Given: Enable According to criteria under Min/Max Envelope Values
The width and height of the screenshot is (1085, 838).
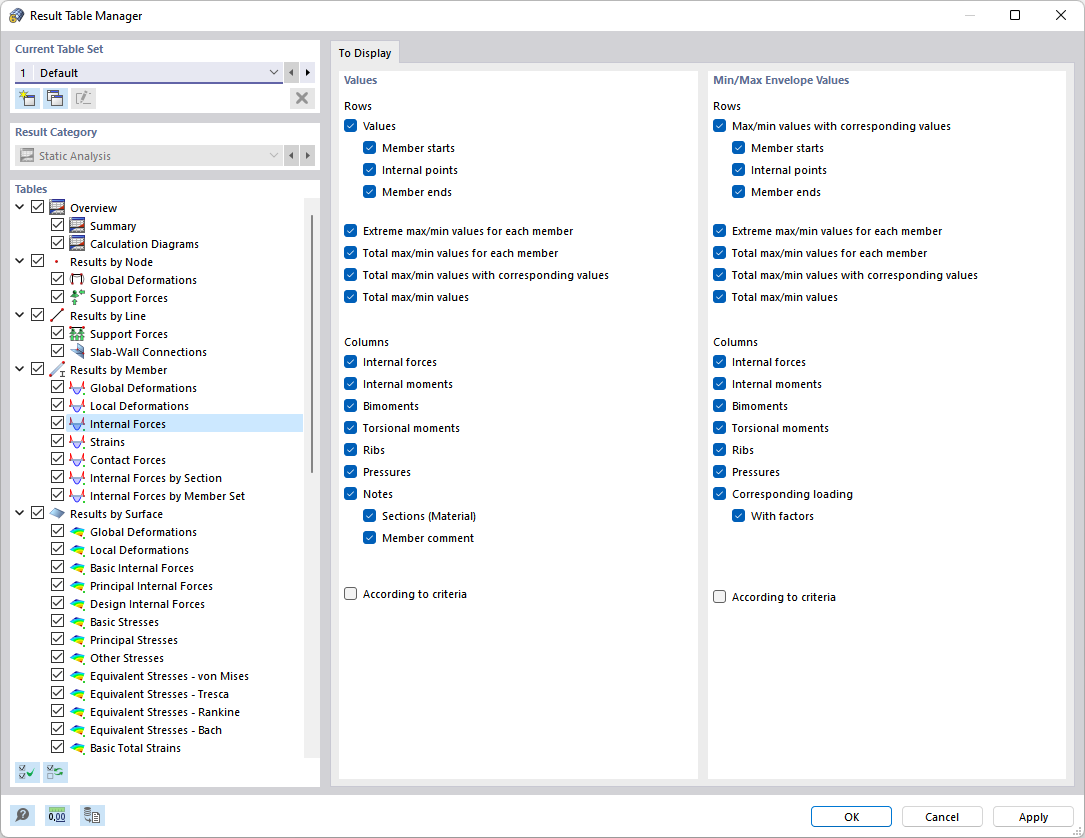Looking at the screenshot, I should 719,596.
